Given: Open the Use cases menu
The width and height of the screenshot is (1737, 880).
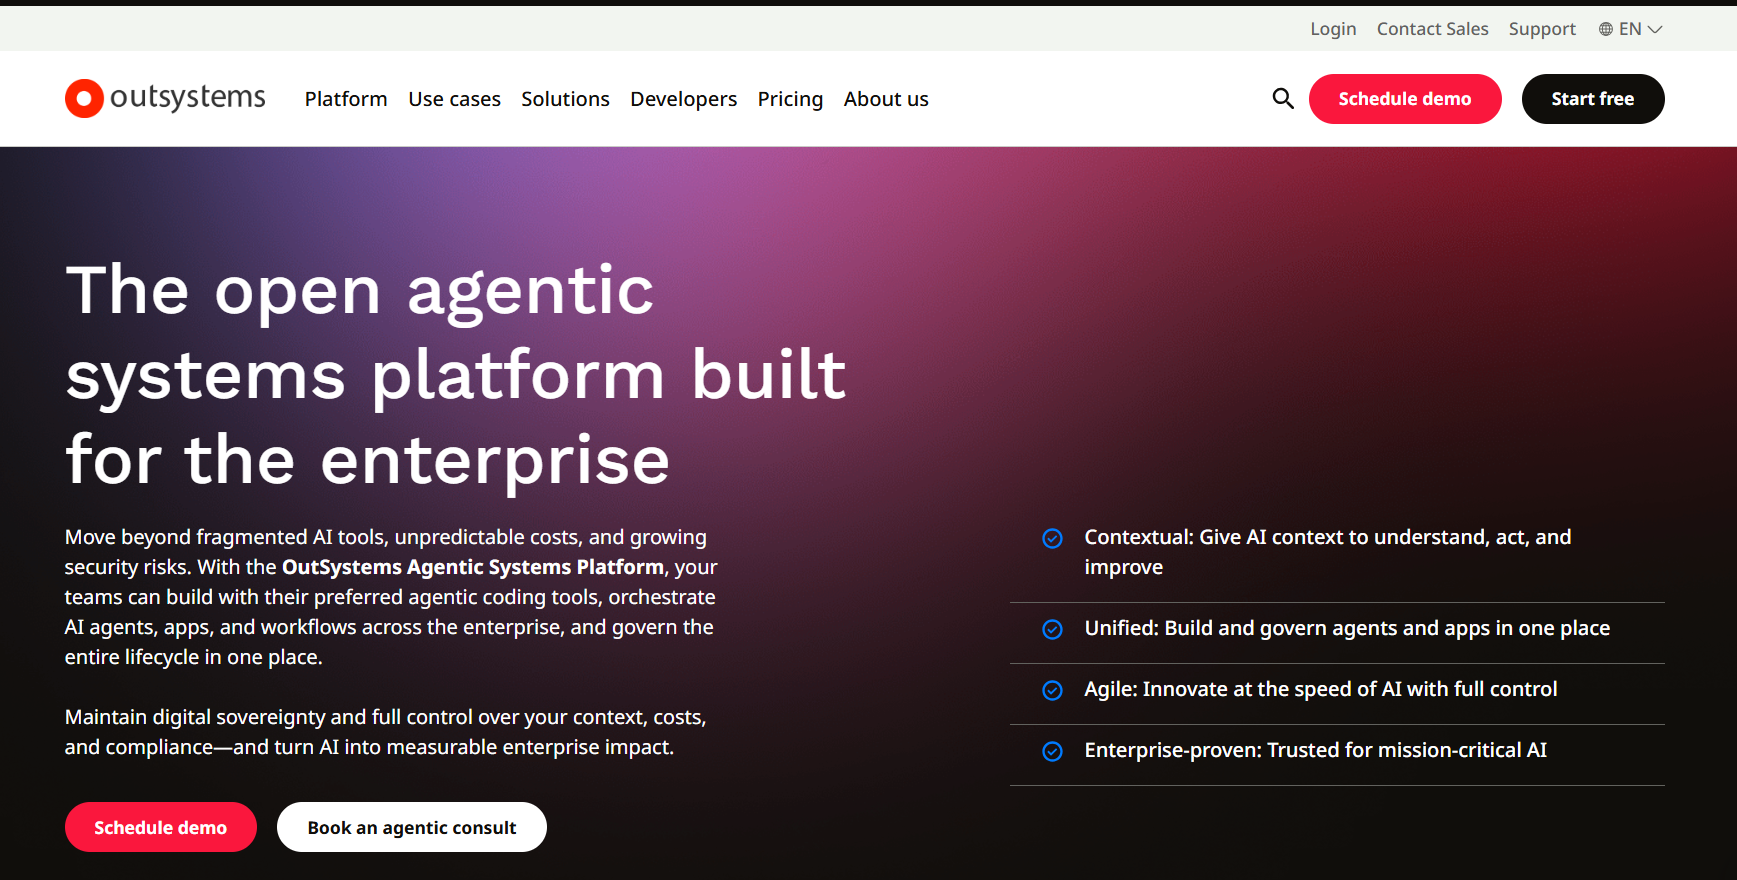Looking at the screenshot, I should coord(454,99).
